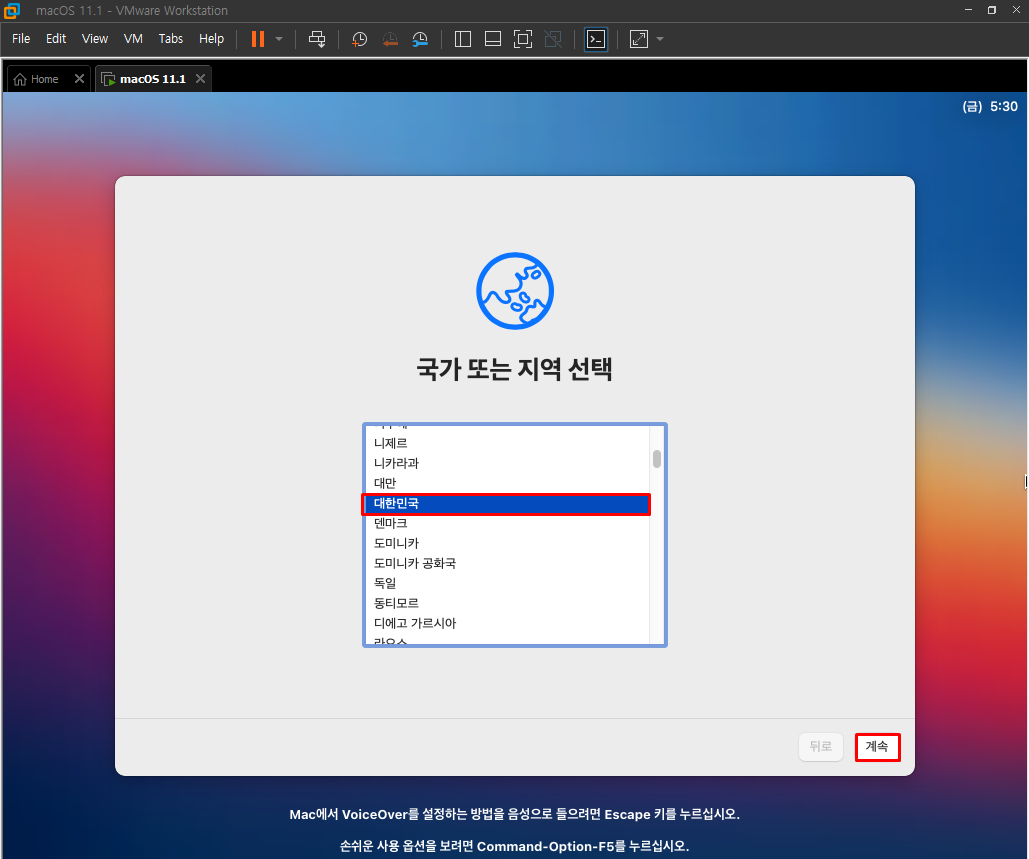The width and height of the screenshot is (1029, 859).
Task: Click the 계속 (Continue) button
Action: pyautogui.click(x=877, y=747)
